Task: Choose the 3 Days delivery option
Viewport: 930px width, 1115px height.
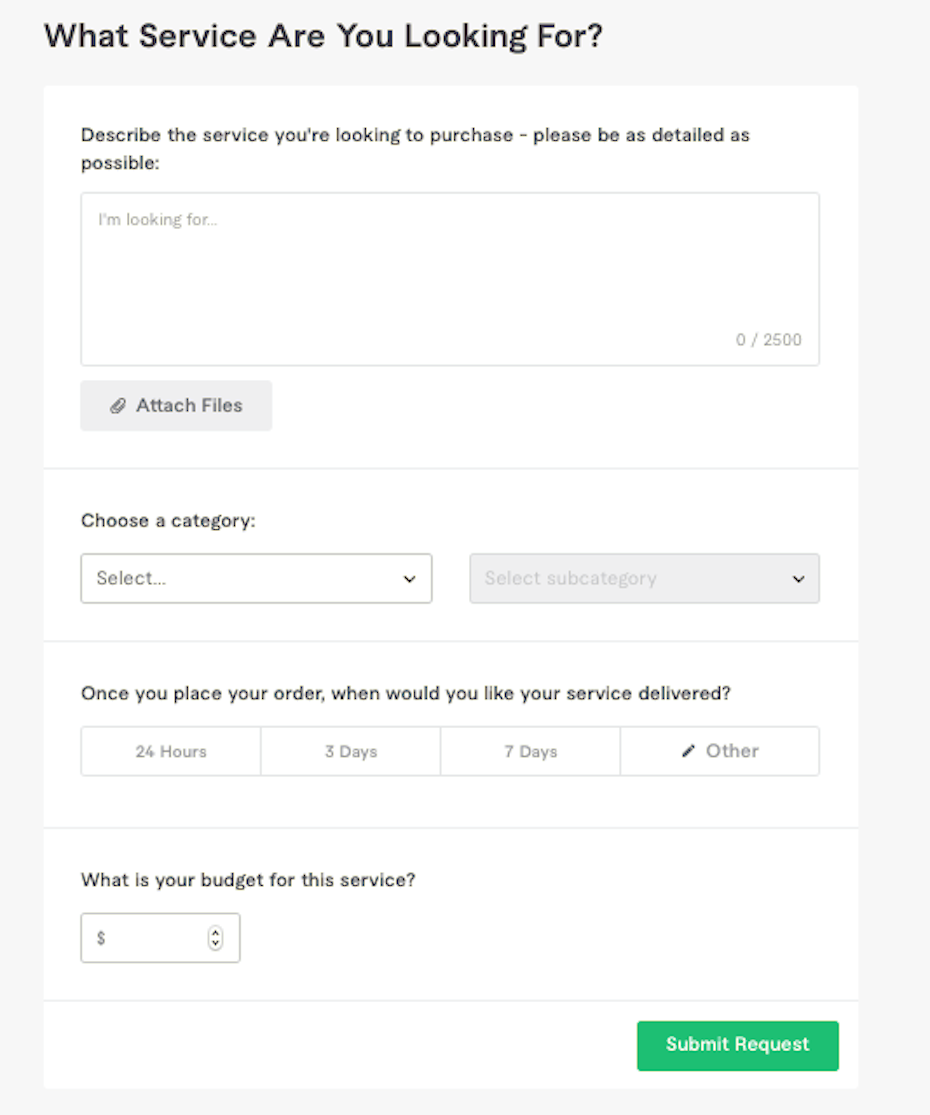Action: pyautogui.click(x=351, y=751)
